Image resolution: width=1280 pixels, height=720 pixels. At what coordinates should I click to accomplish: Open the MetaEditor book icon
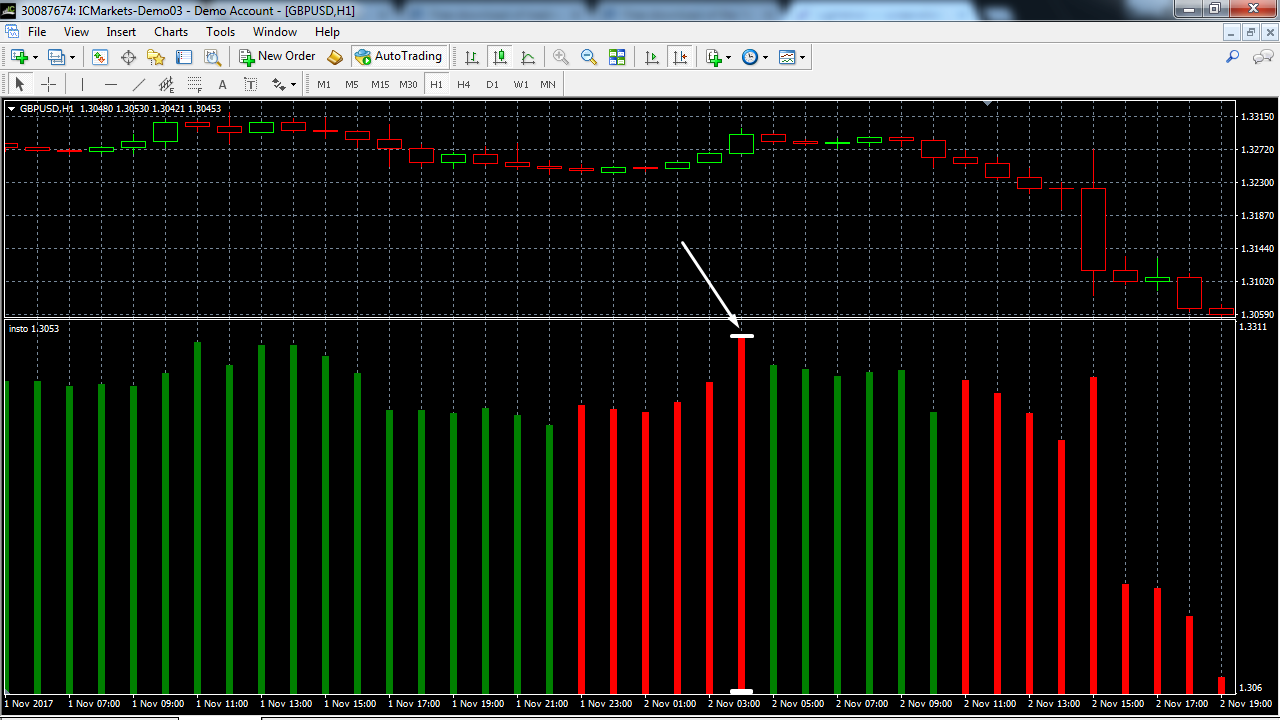[335, 57]
